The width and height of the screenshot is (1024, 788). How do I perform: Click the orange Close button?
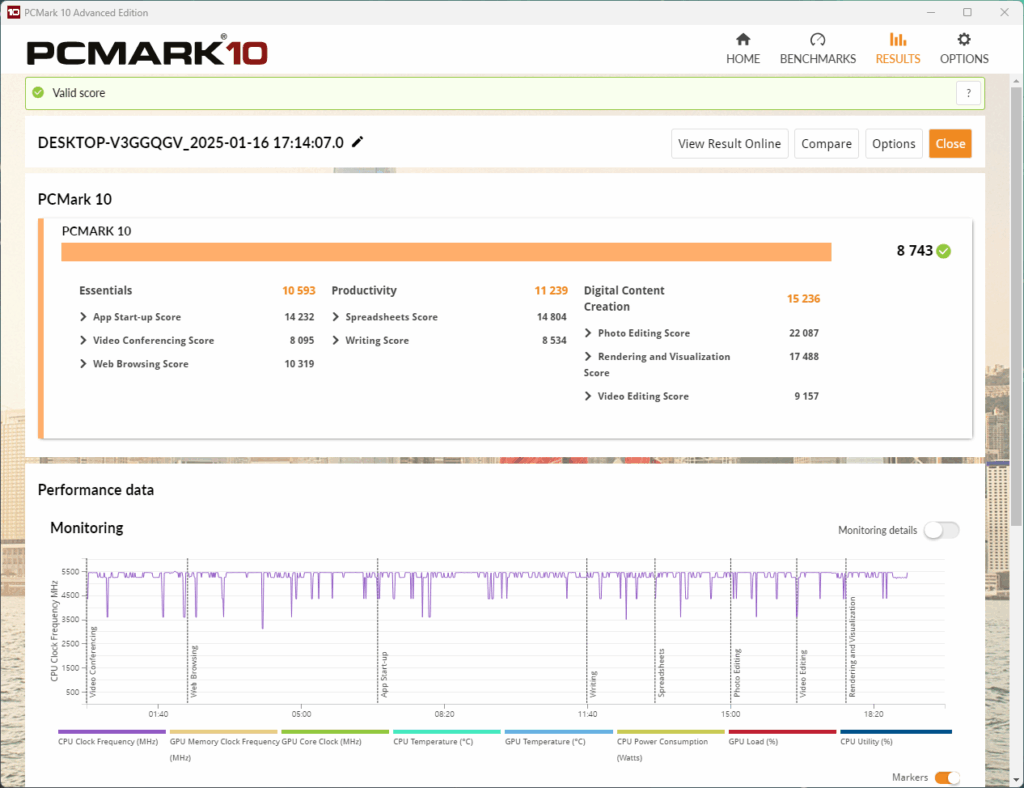(x=950, y=144)
